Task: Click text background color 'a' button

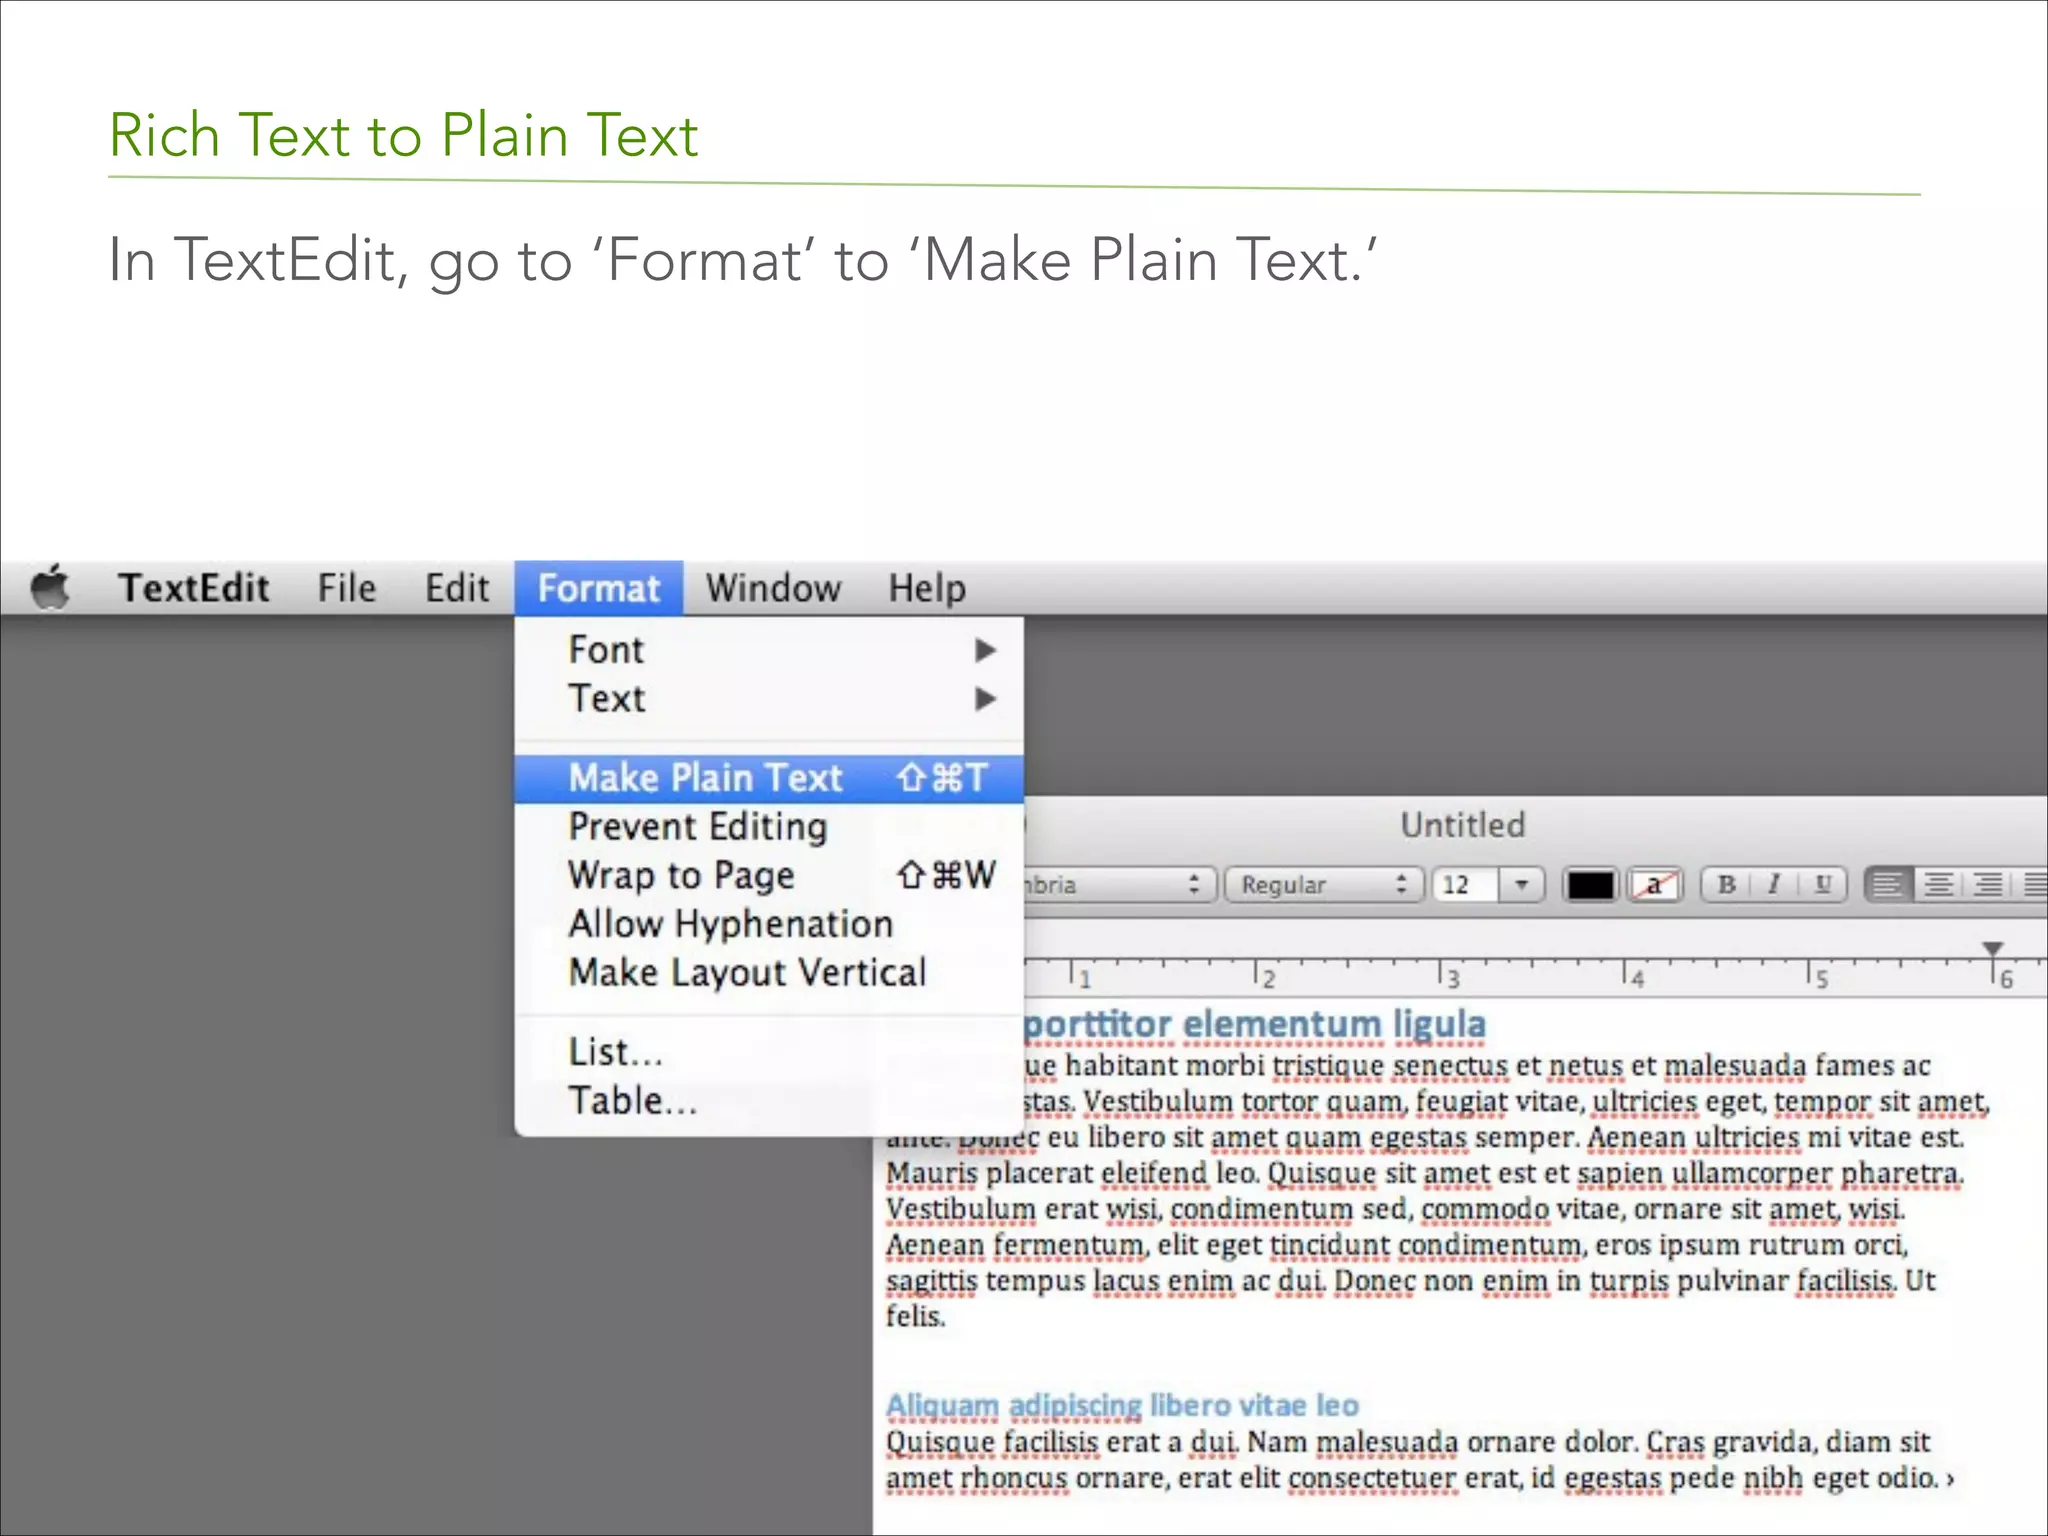Action: coord(1655,885)
